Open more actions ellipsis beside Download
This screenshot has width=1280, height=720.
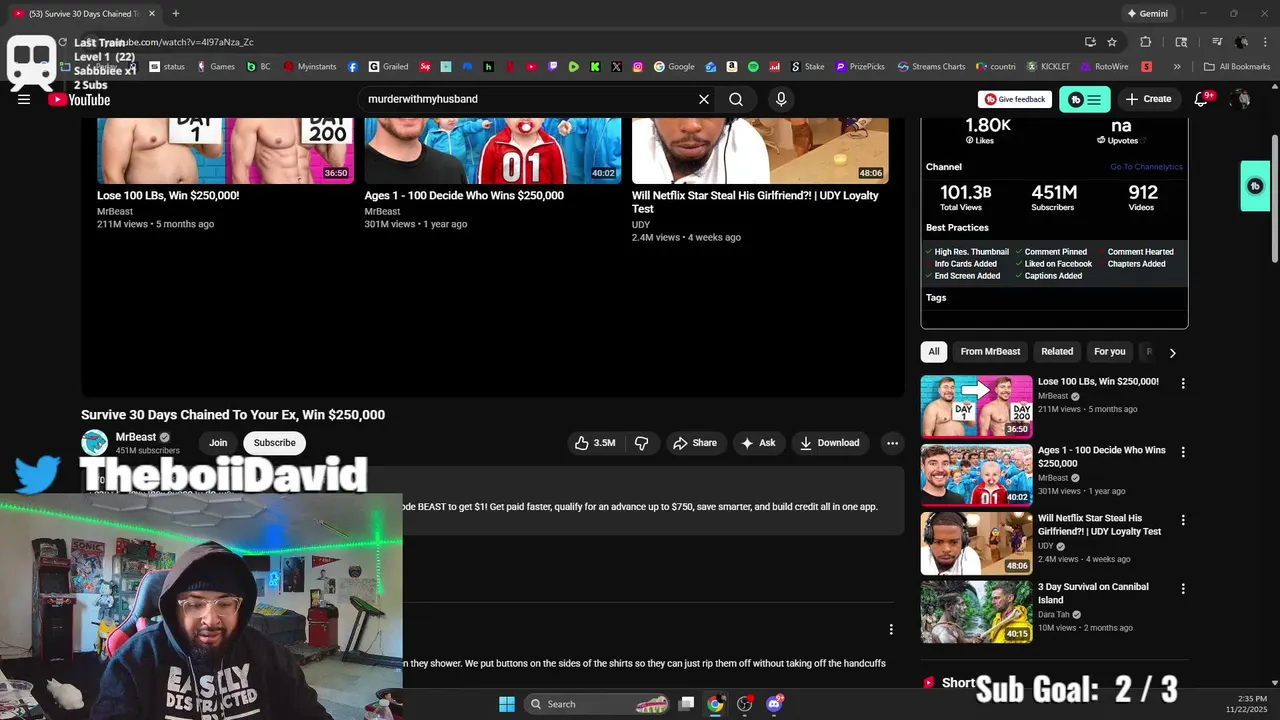pos(892,443)
